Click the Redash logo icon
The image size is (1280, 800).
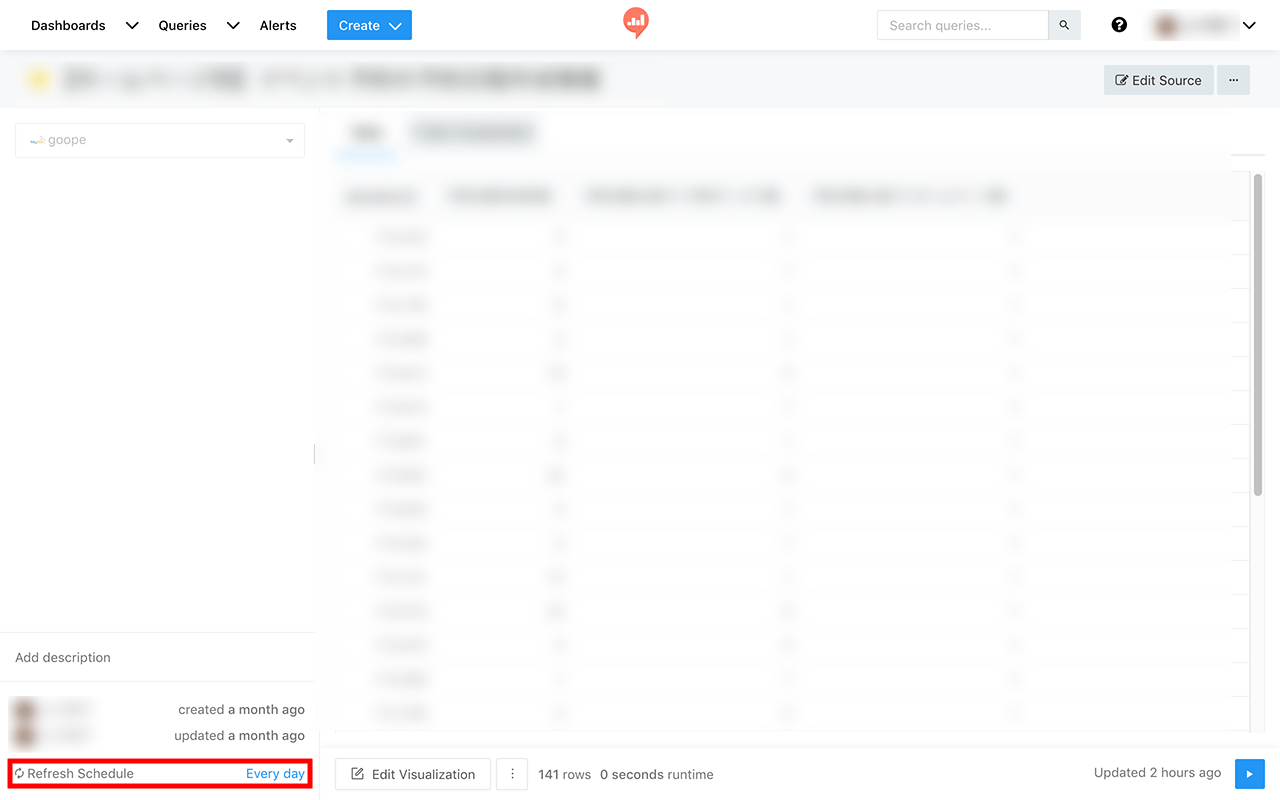point(636,22)
